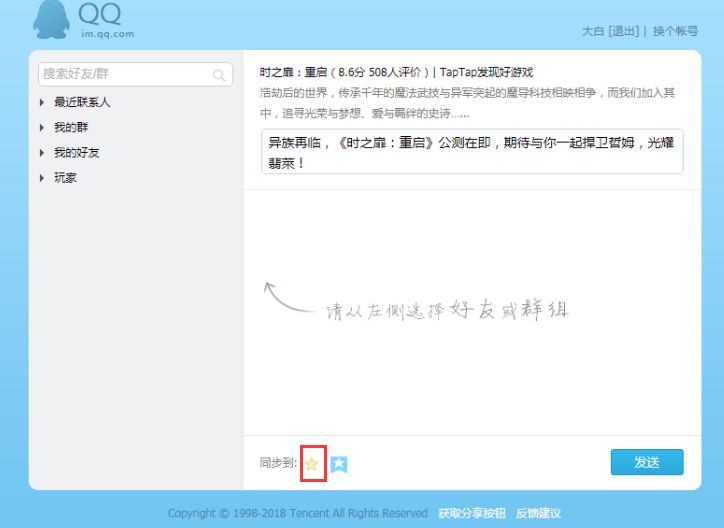Click the 退出 logout link
724x528 pixels.
[x=624, y=31]
